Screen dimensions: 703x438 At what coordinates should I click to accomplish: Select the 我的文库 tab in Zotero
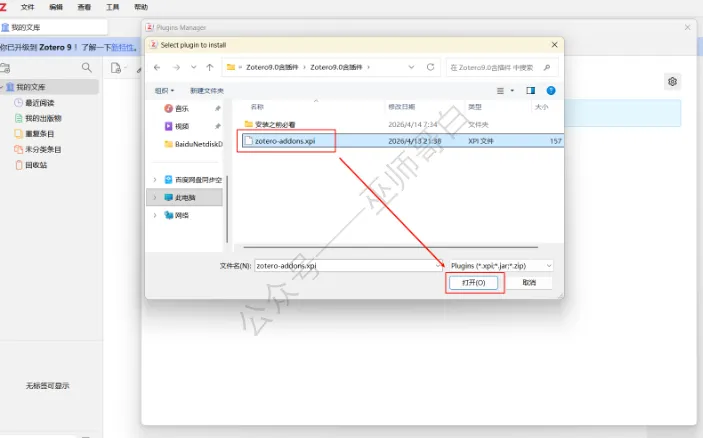click(x=54, y=27)
